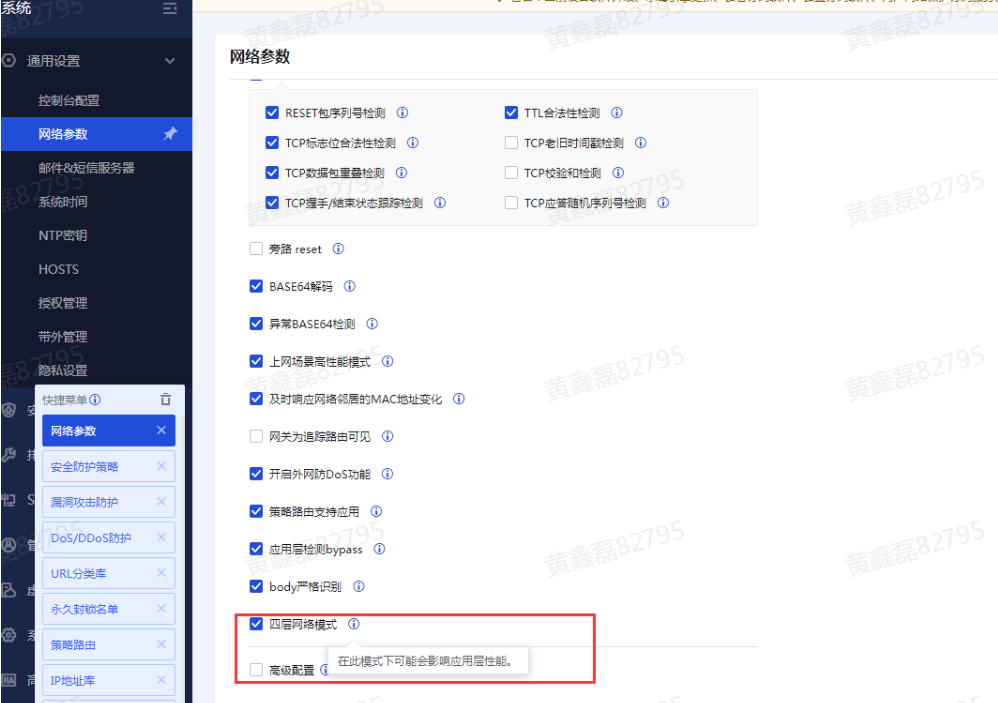Go to 策略路由 quick menu shortcut
This screenshot has width=998, height=703.
[109, 644]
